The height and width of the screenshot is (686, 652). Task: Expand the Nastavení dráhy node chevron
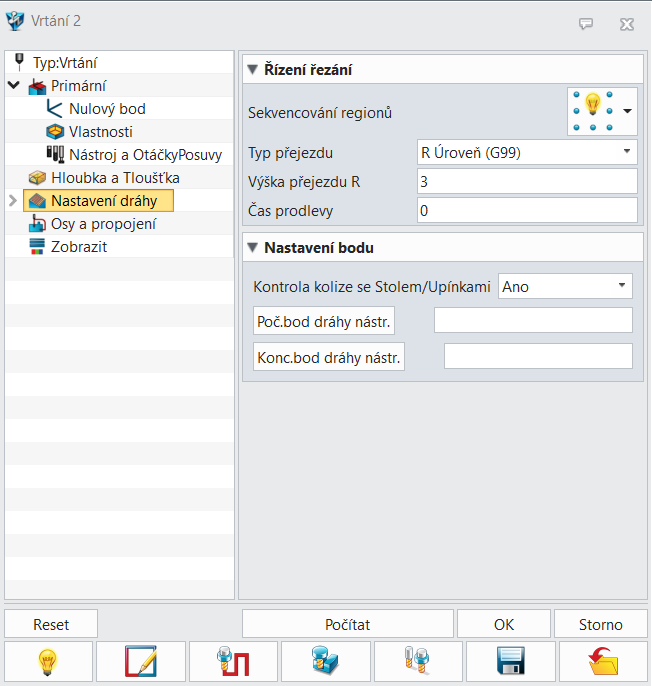pyautogui.click(x=13, y=201)
